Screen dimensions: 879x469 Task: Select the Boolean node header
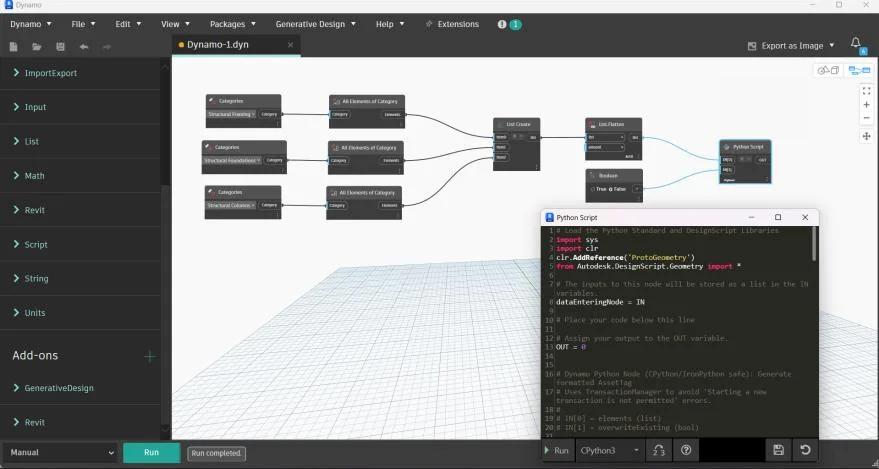[x=614, y=175]
